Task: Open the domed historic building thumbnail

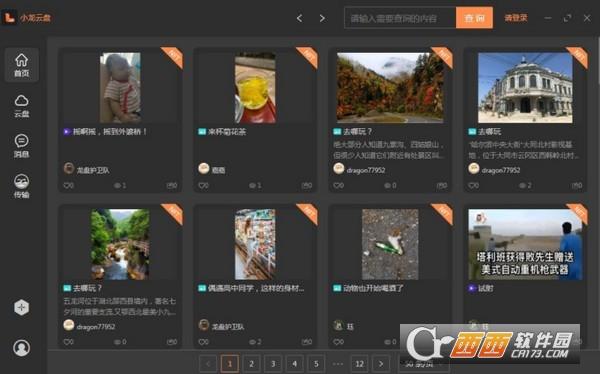Action: point(525,88)
